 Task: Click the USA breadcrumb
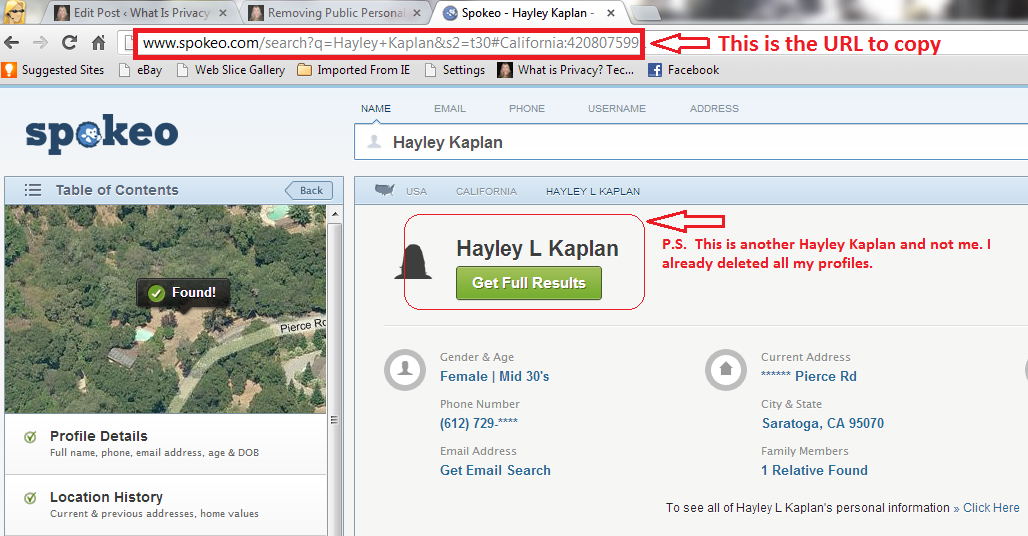(416, 191)
